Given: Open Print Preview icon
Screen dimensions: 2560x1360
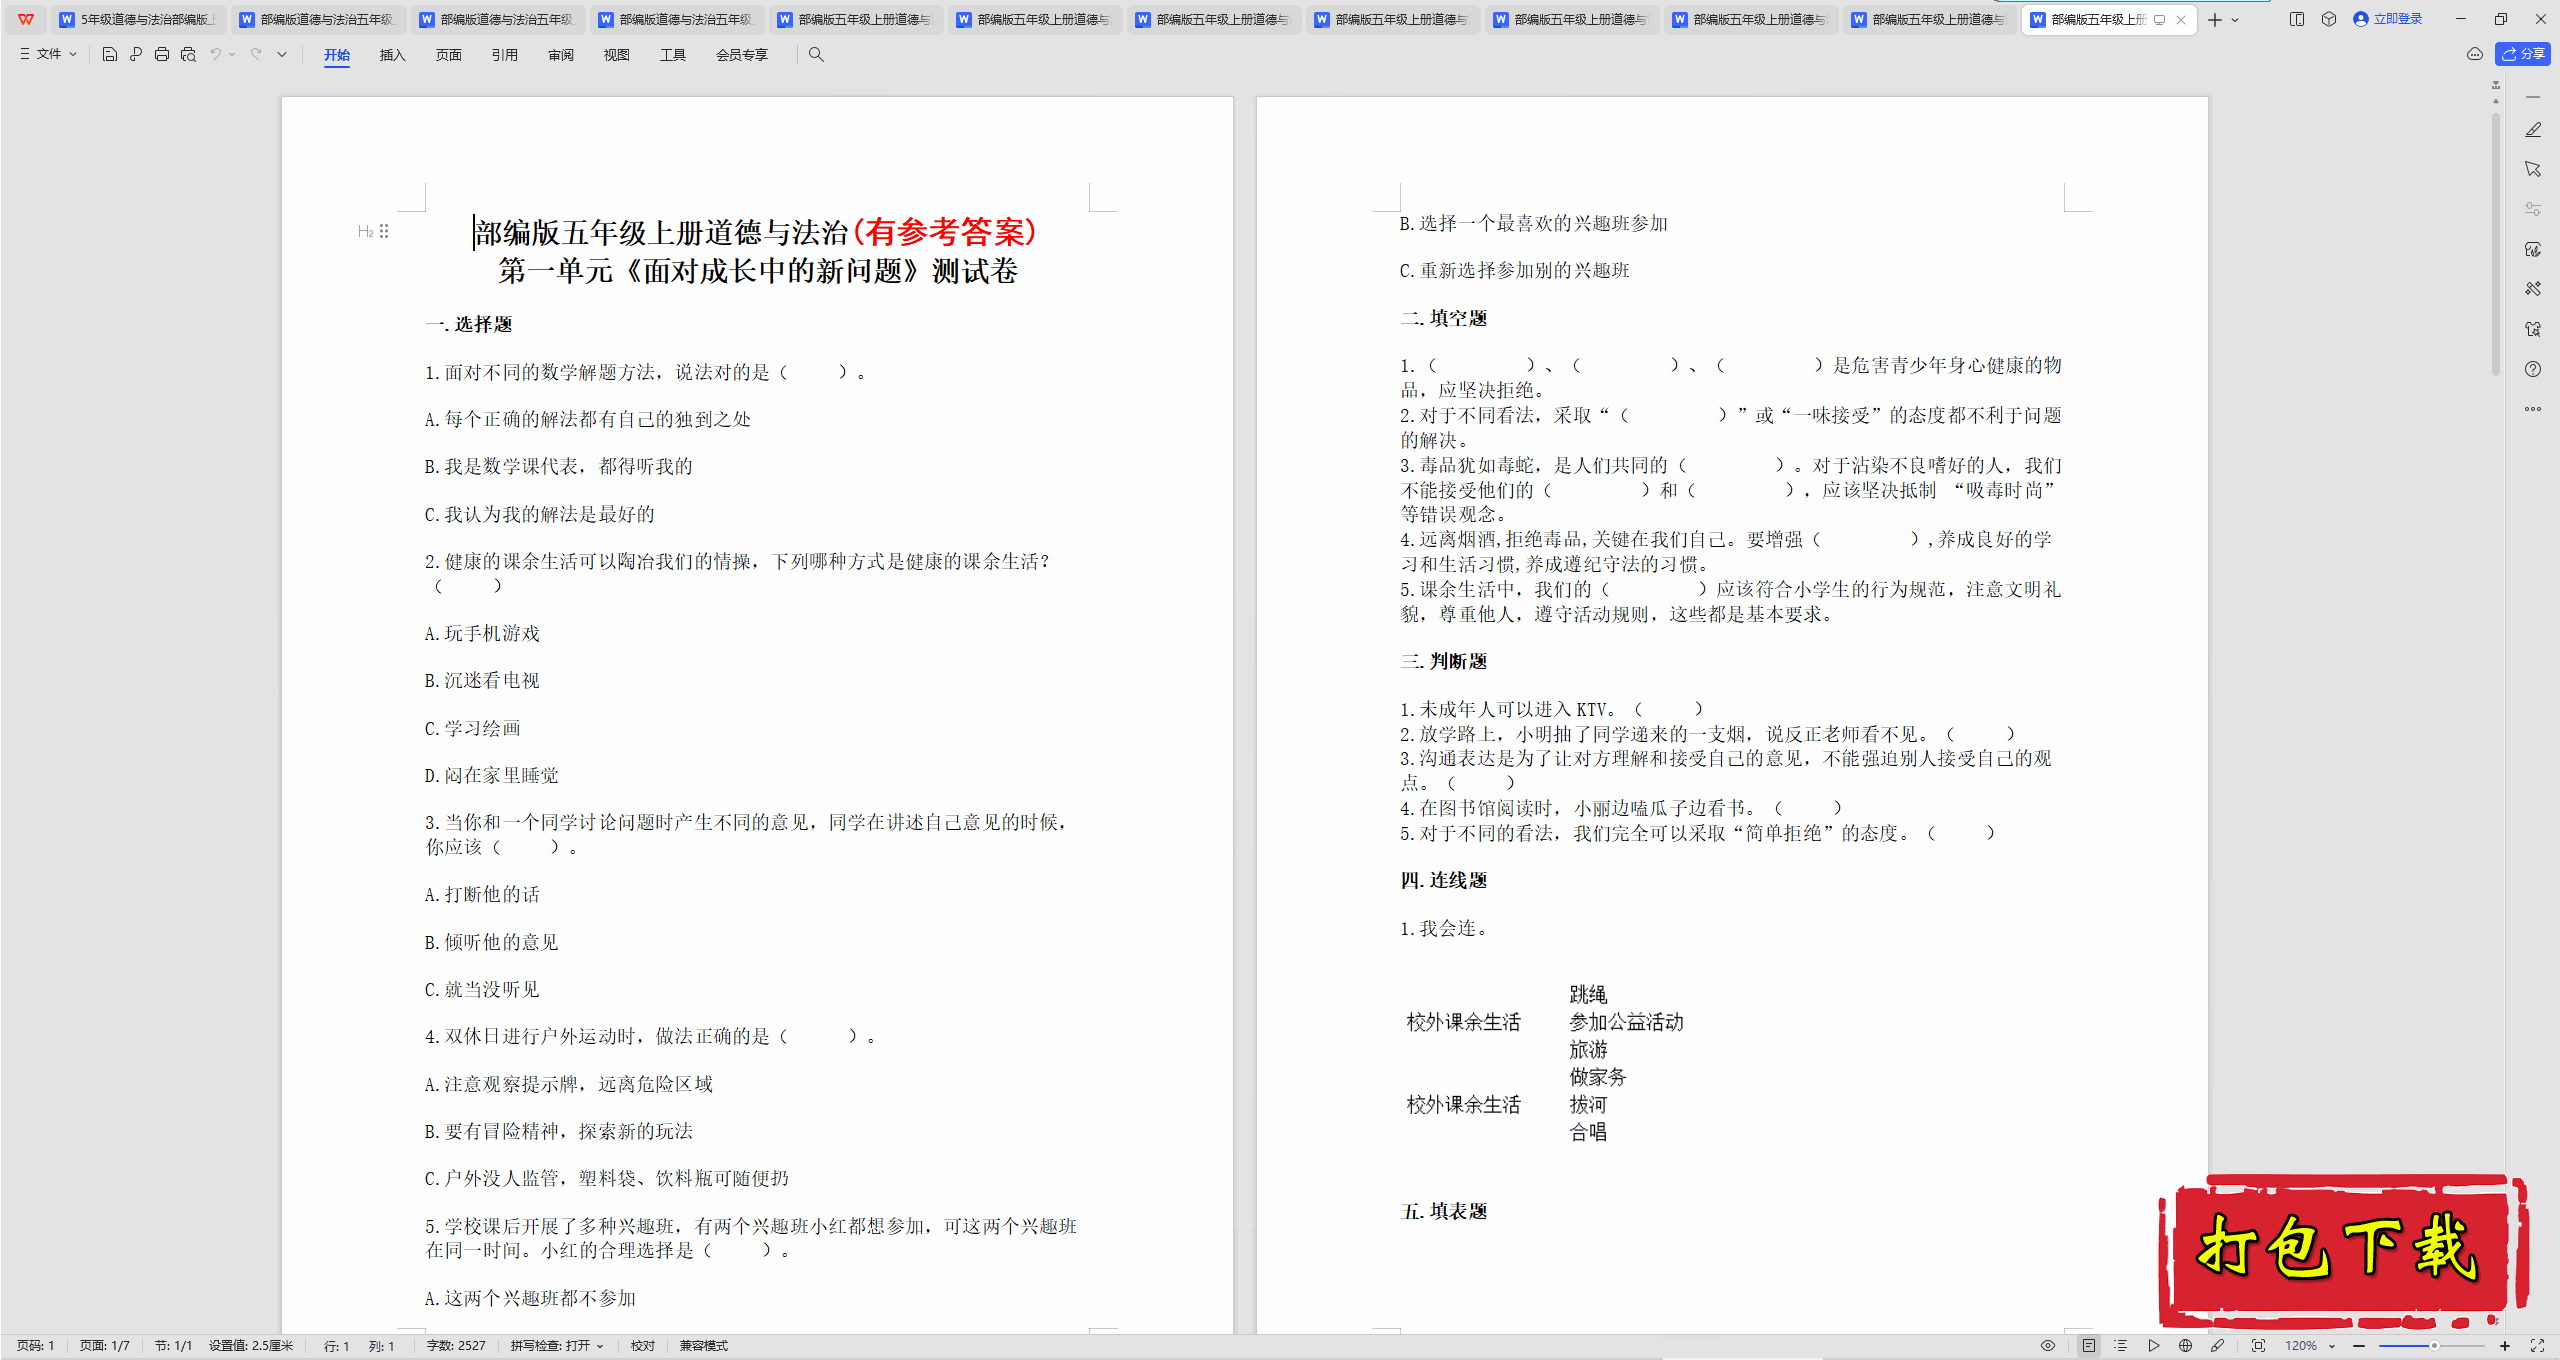Looking at the screenshot, I should click(x=188, y=55).
